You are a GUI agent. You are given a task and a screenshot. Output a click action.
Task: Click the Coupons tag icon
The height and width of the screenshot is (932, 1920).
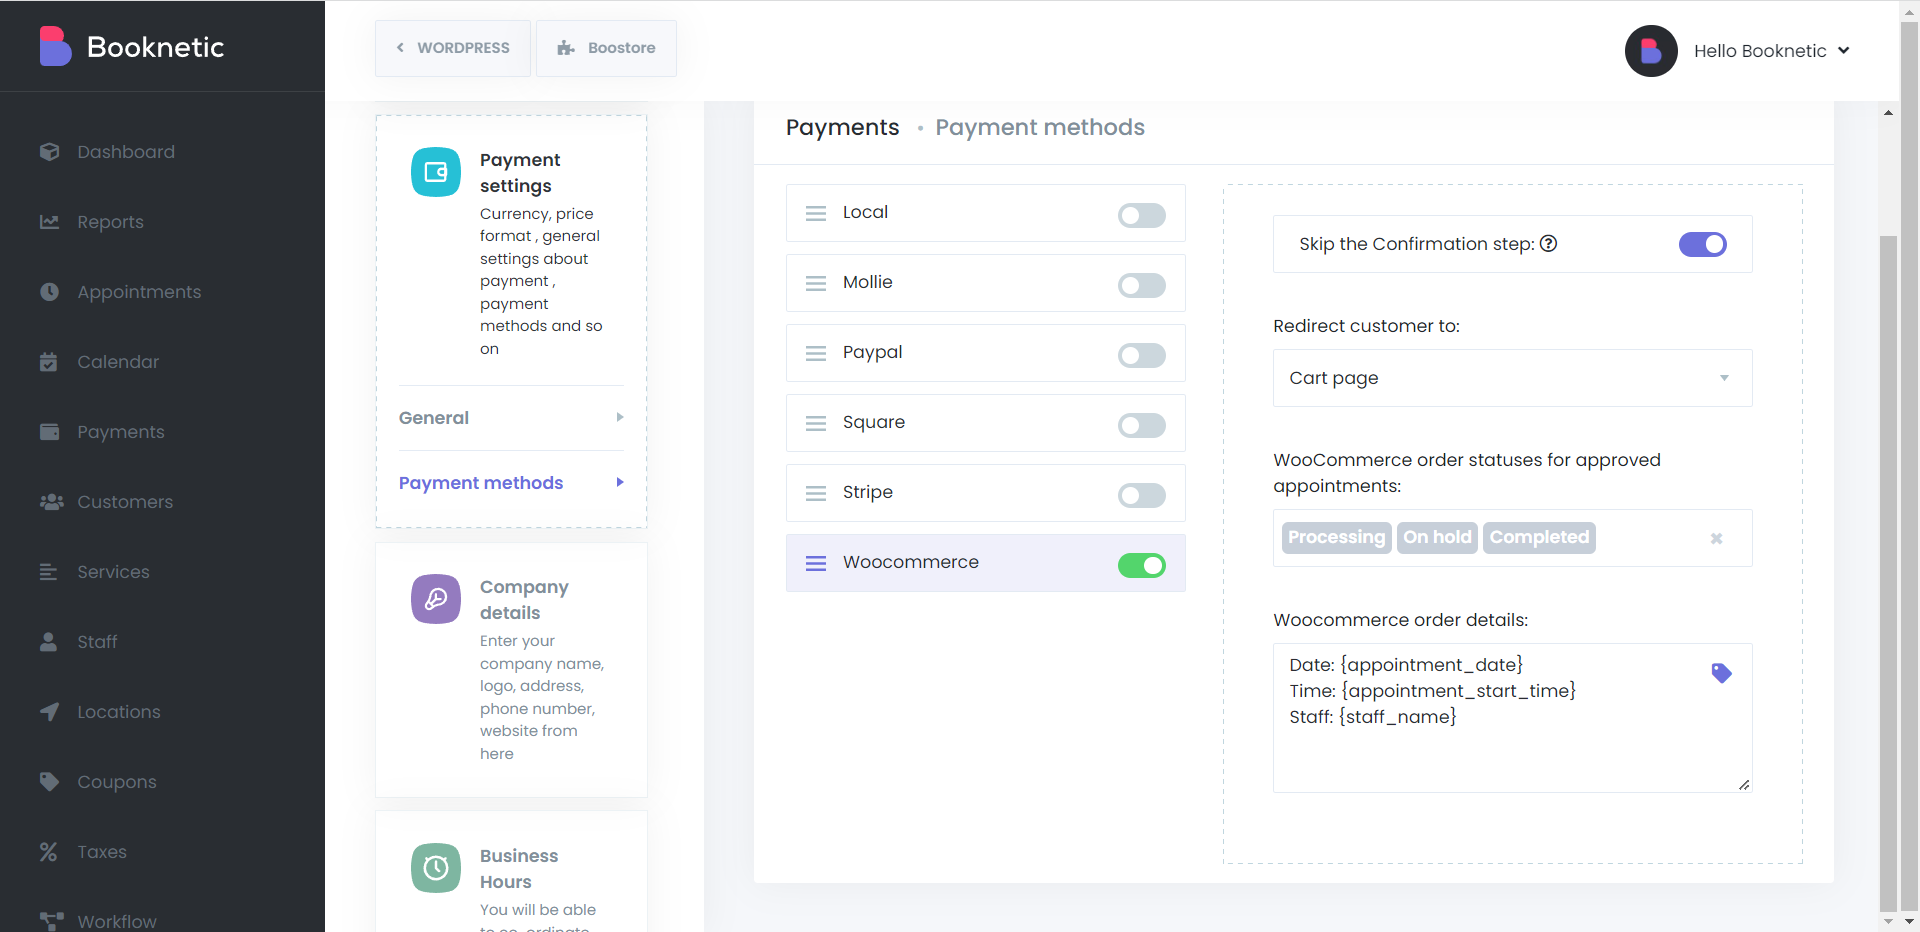click(49, 782)
